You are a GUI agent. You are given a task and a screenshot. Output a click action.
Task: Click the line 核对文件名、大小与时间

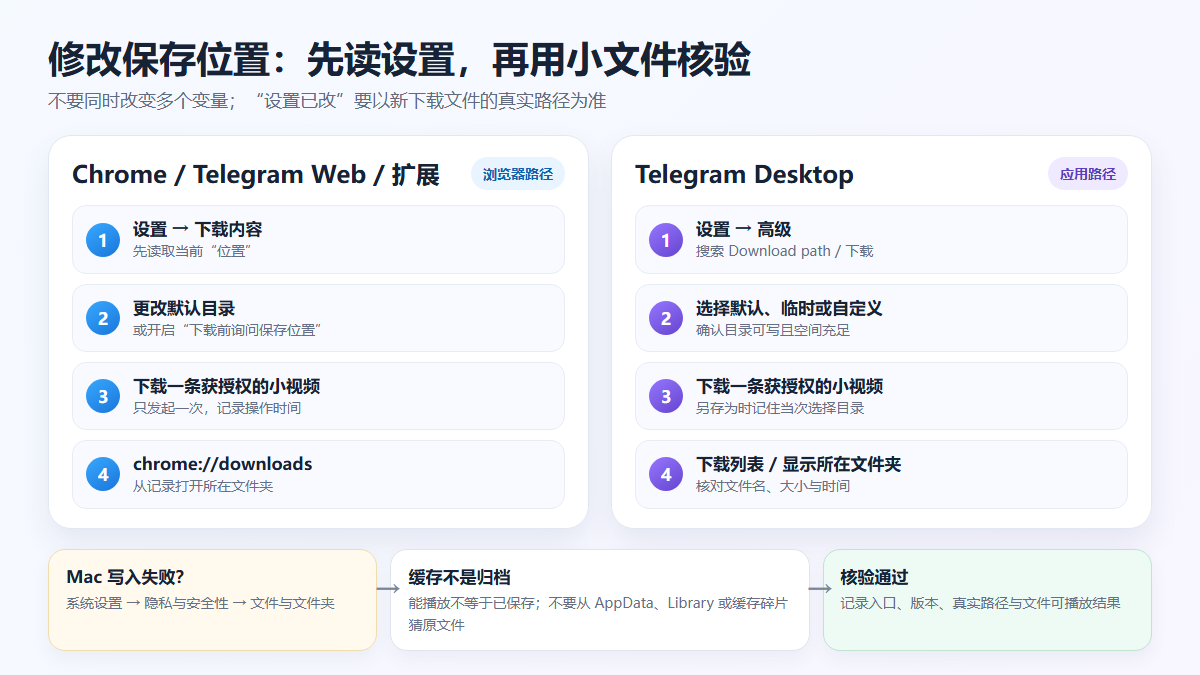click(773, 486)
